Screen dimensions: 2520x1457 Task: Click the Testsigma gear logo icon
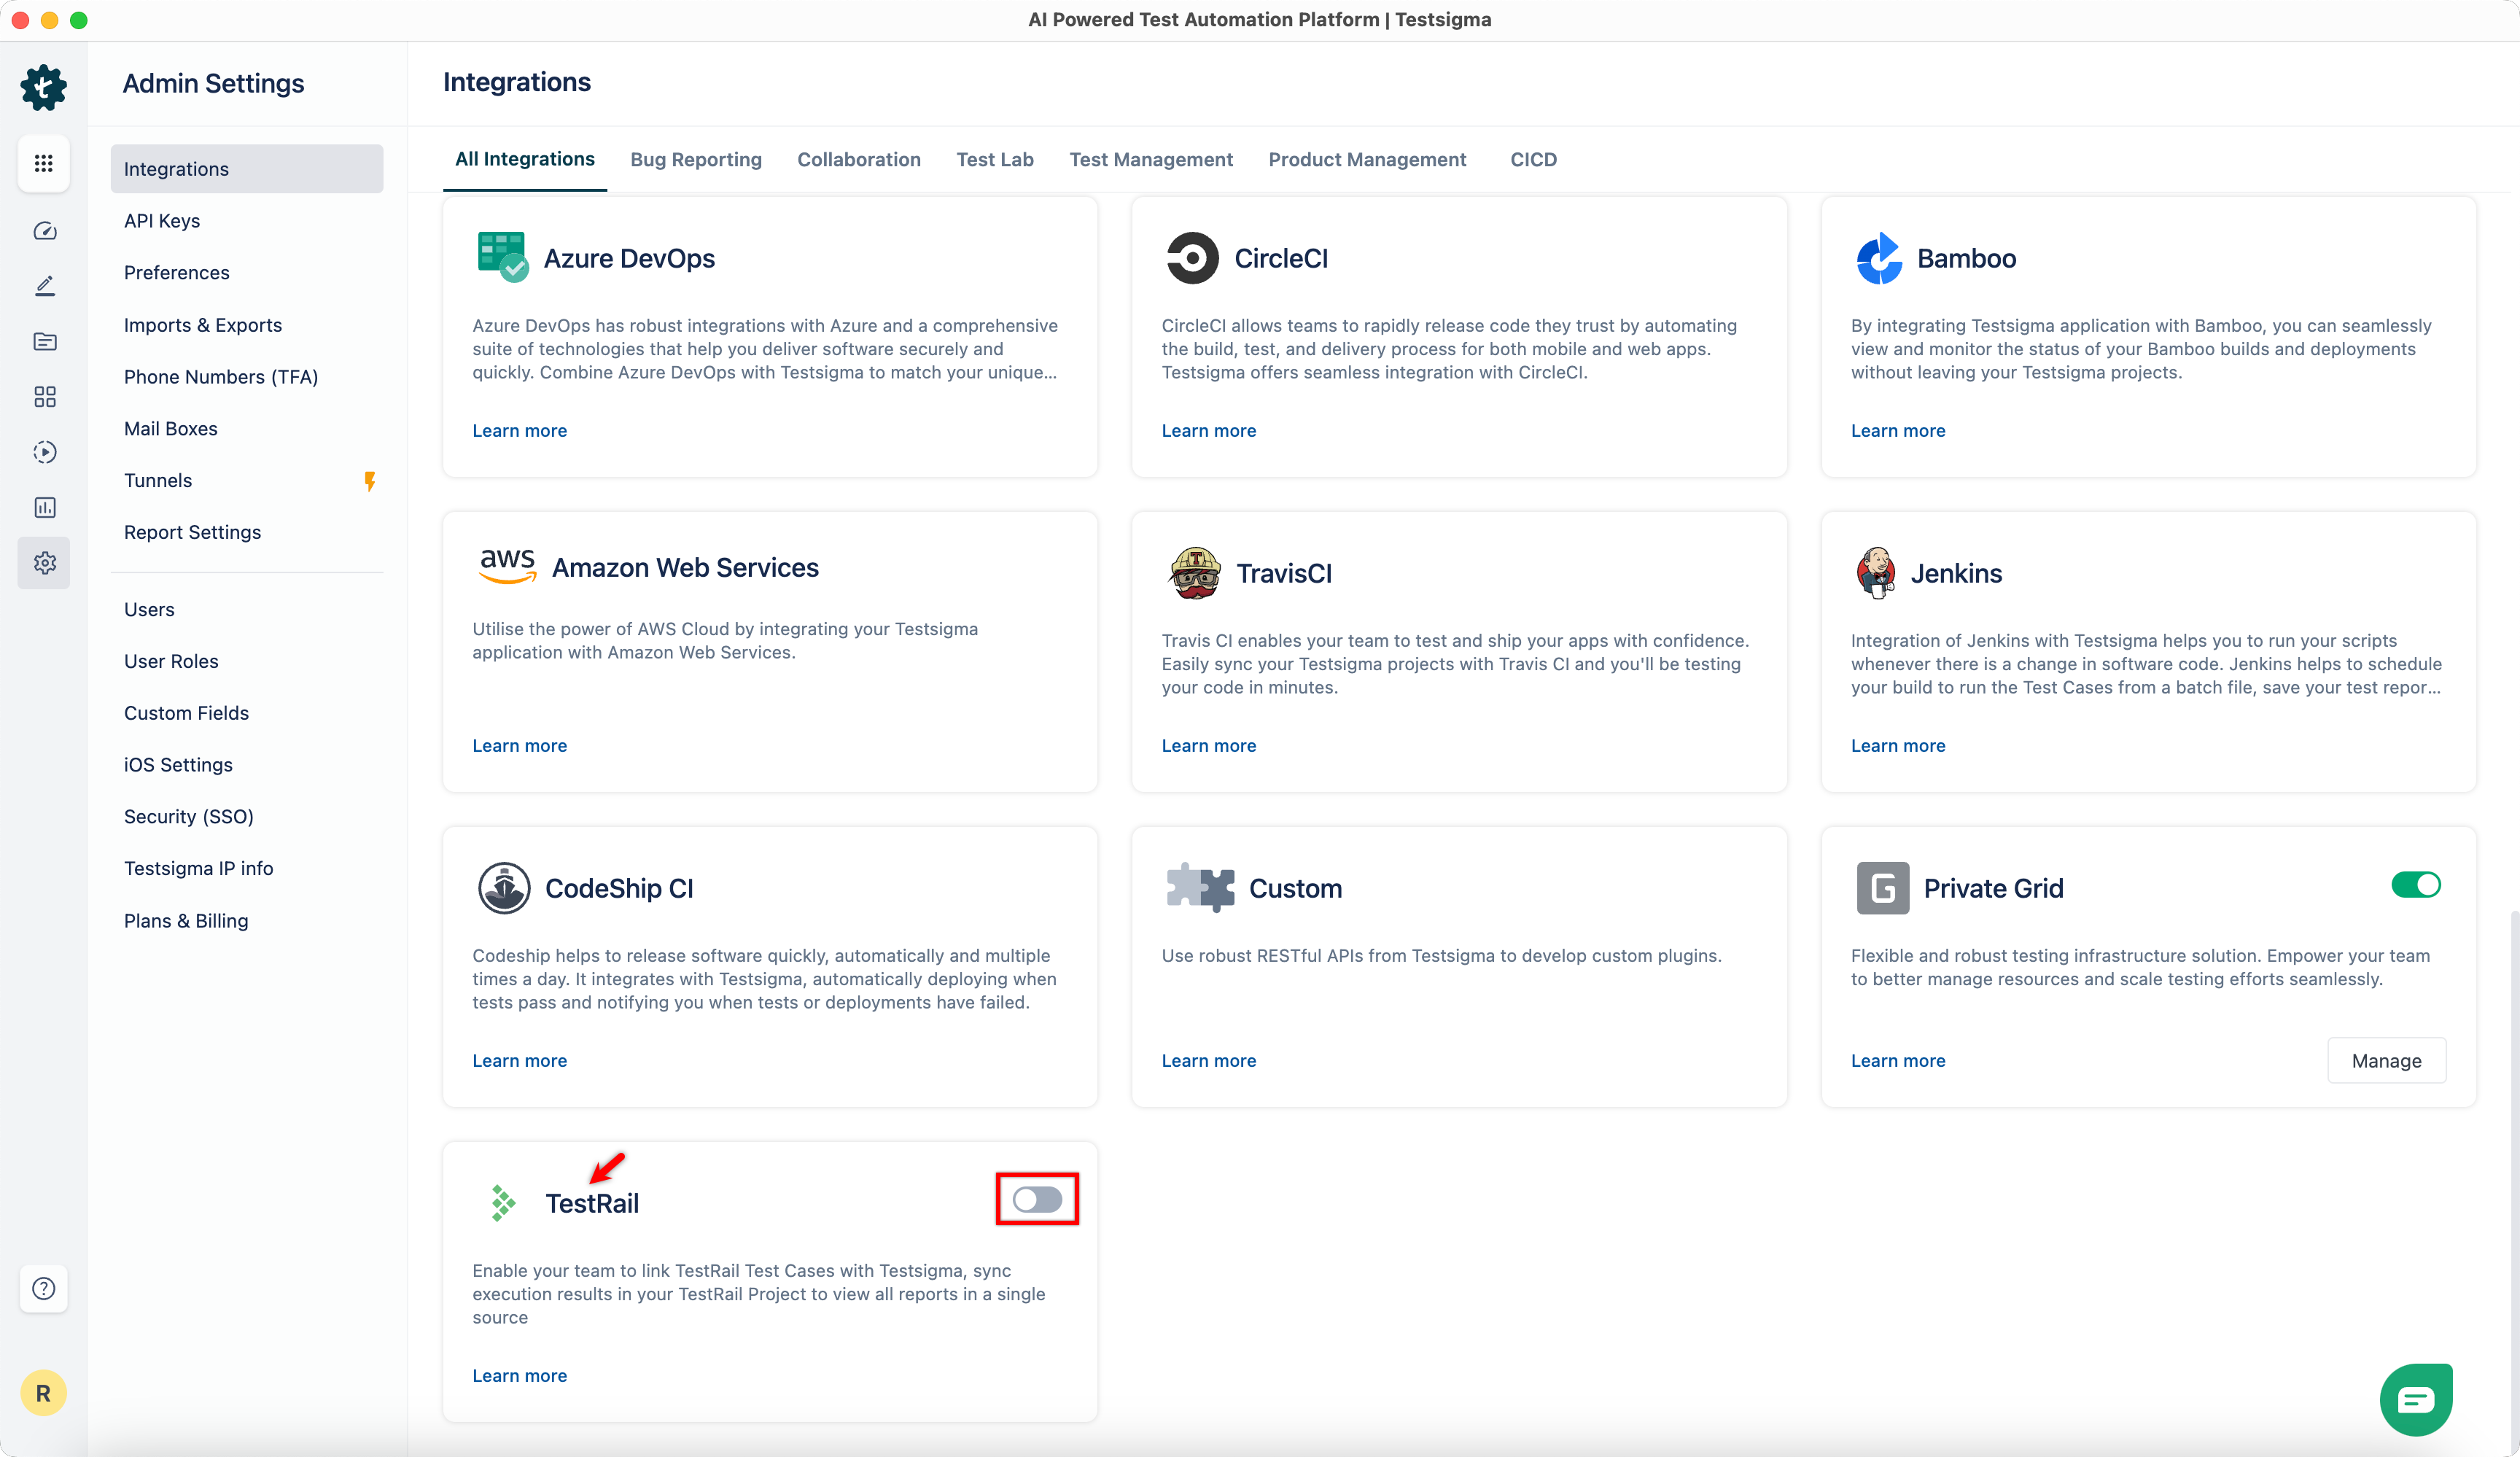tap(43, 88)
